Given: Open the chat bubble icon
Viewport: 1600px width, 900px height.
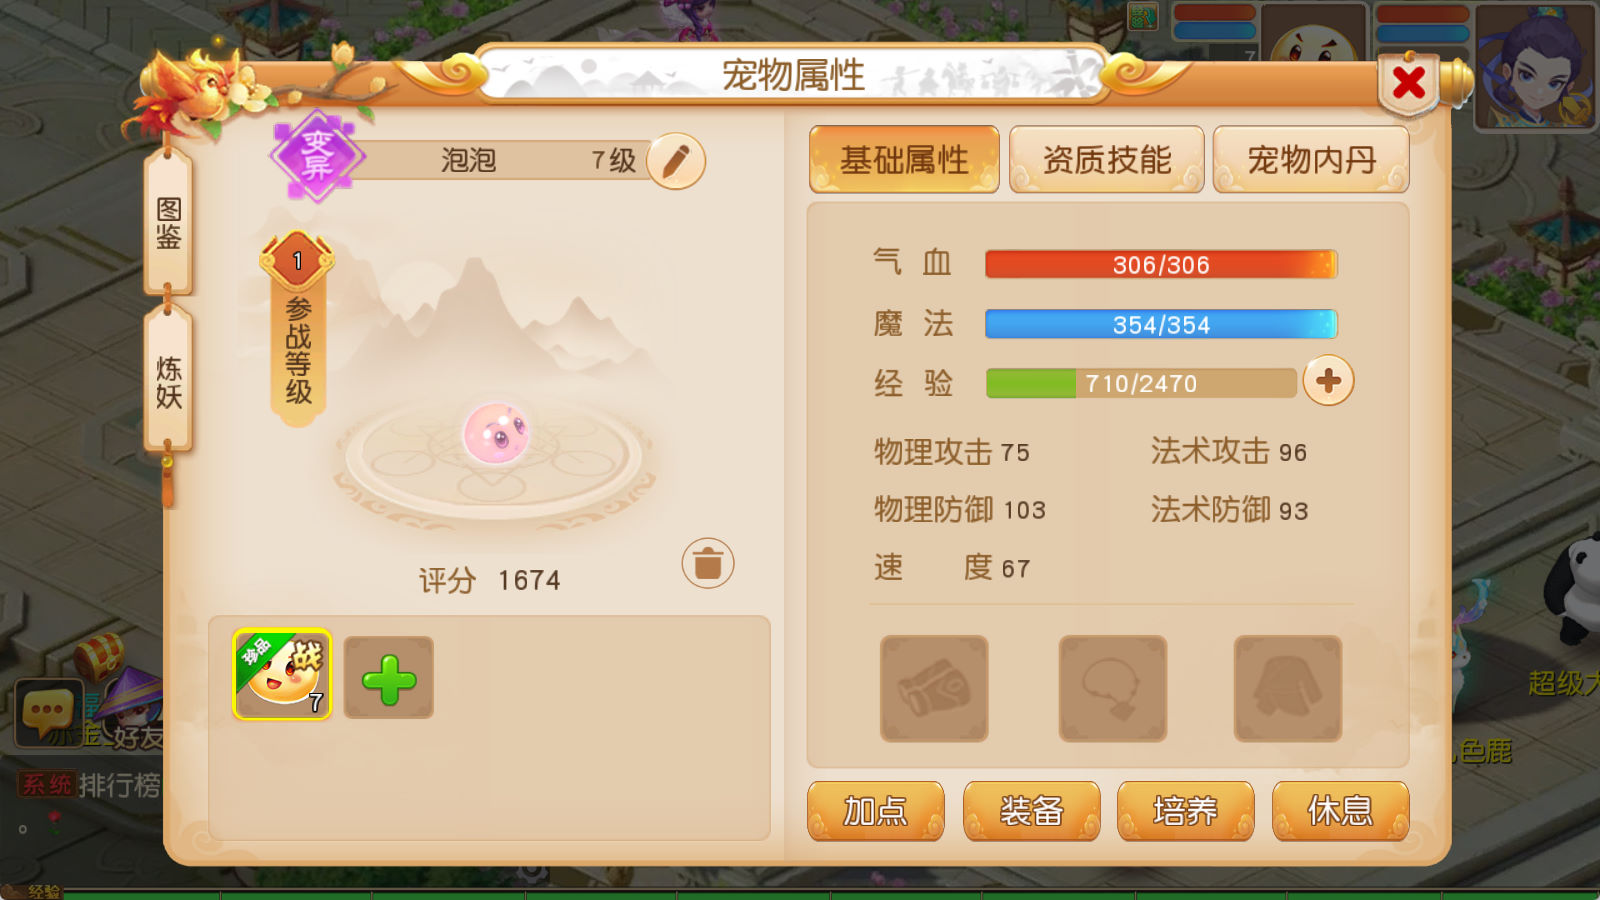Looking at the screenshot, I should (x=48, y=712).
